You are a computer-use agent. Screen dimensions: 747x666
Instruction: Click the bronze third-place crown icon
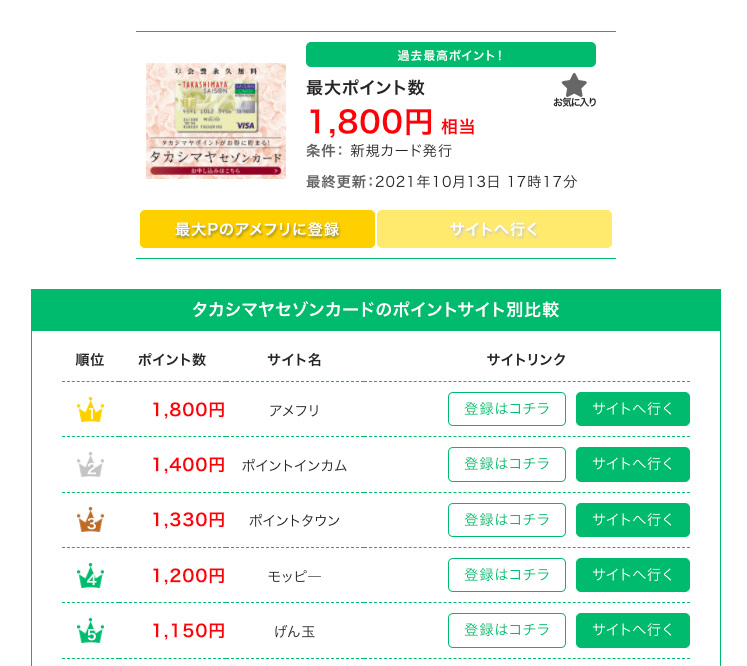(x=90, y=521)
